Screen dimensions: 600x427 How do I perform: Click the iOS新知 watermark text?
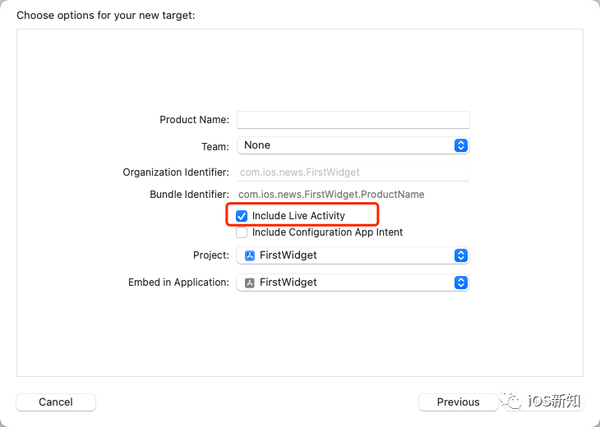554,401
